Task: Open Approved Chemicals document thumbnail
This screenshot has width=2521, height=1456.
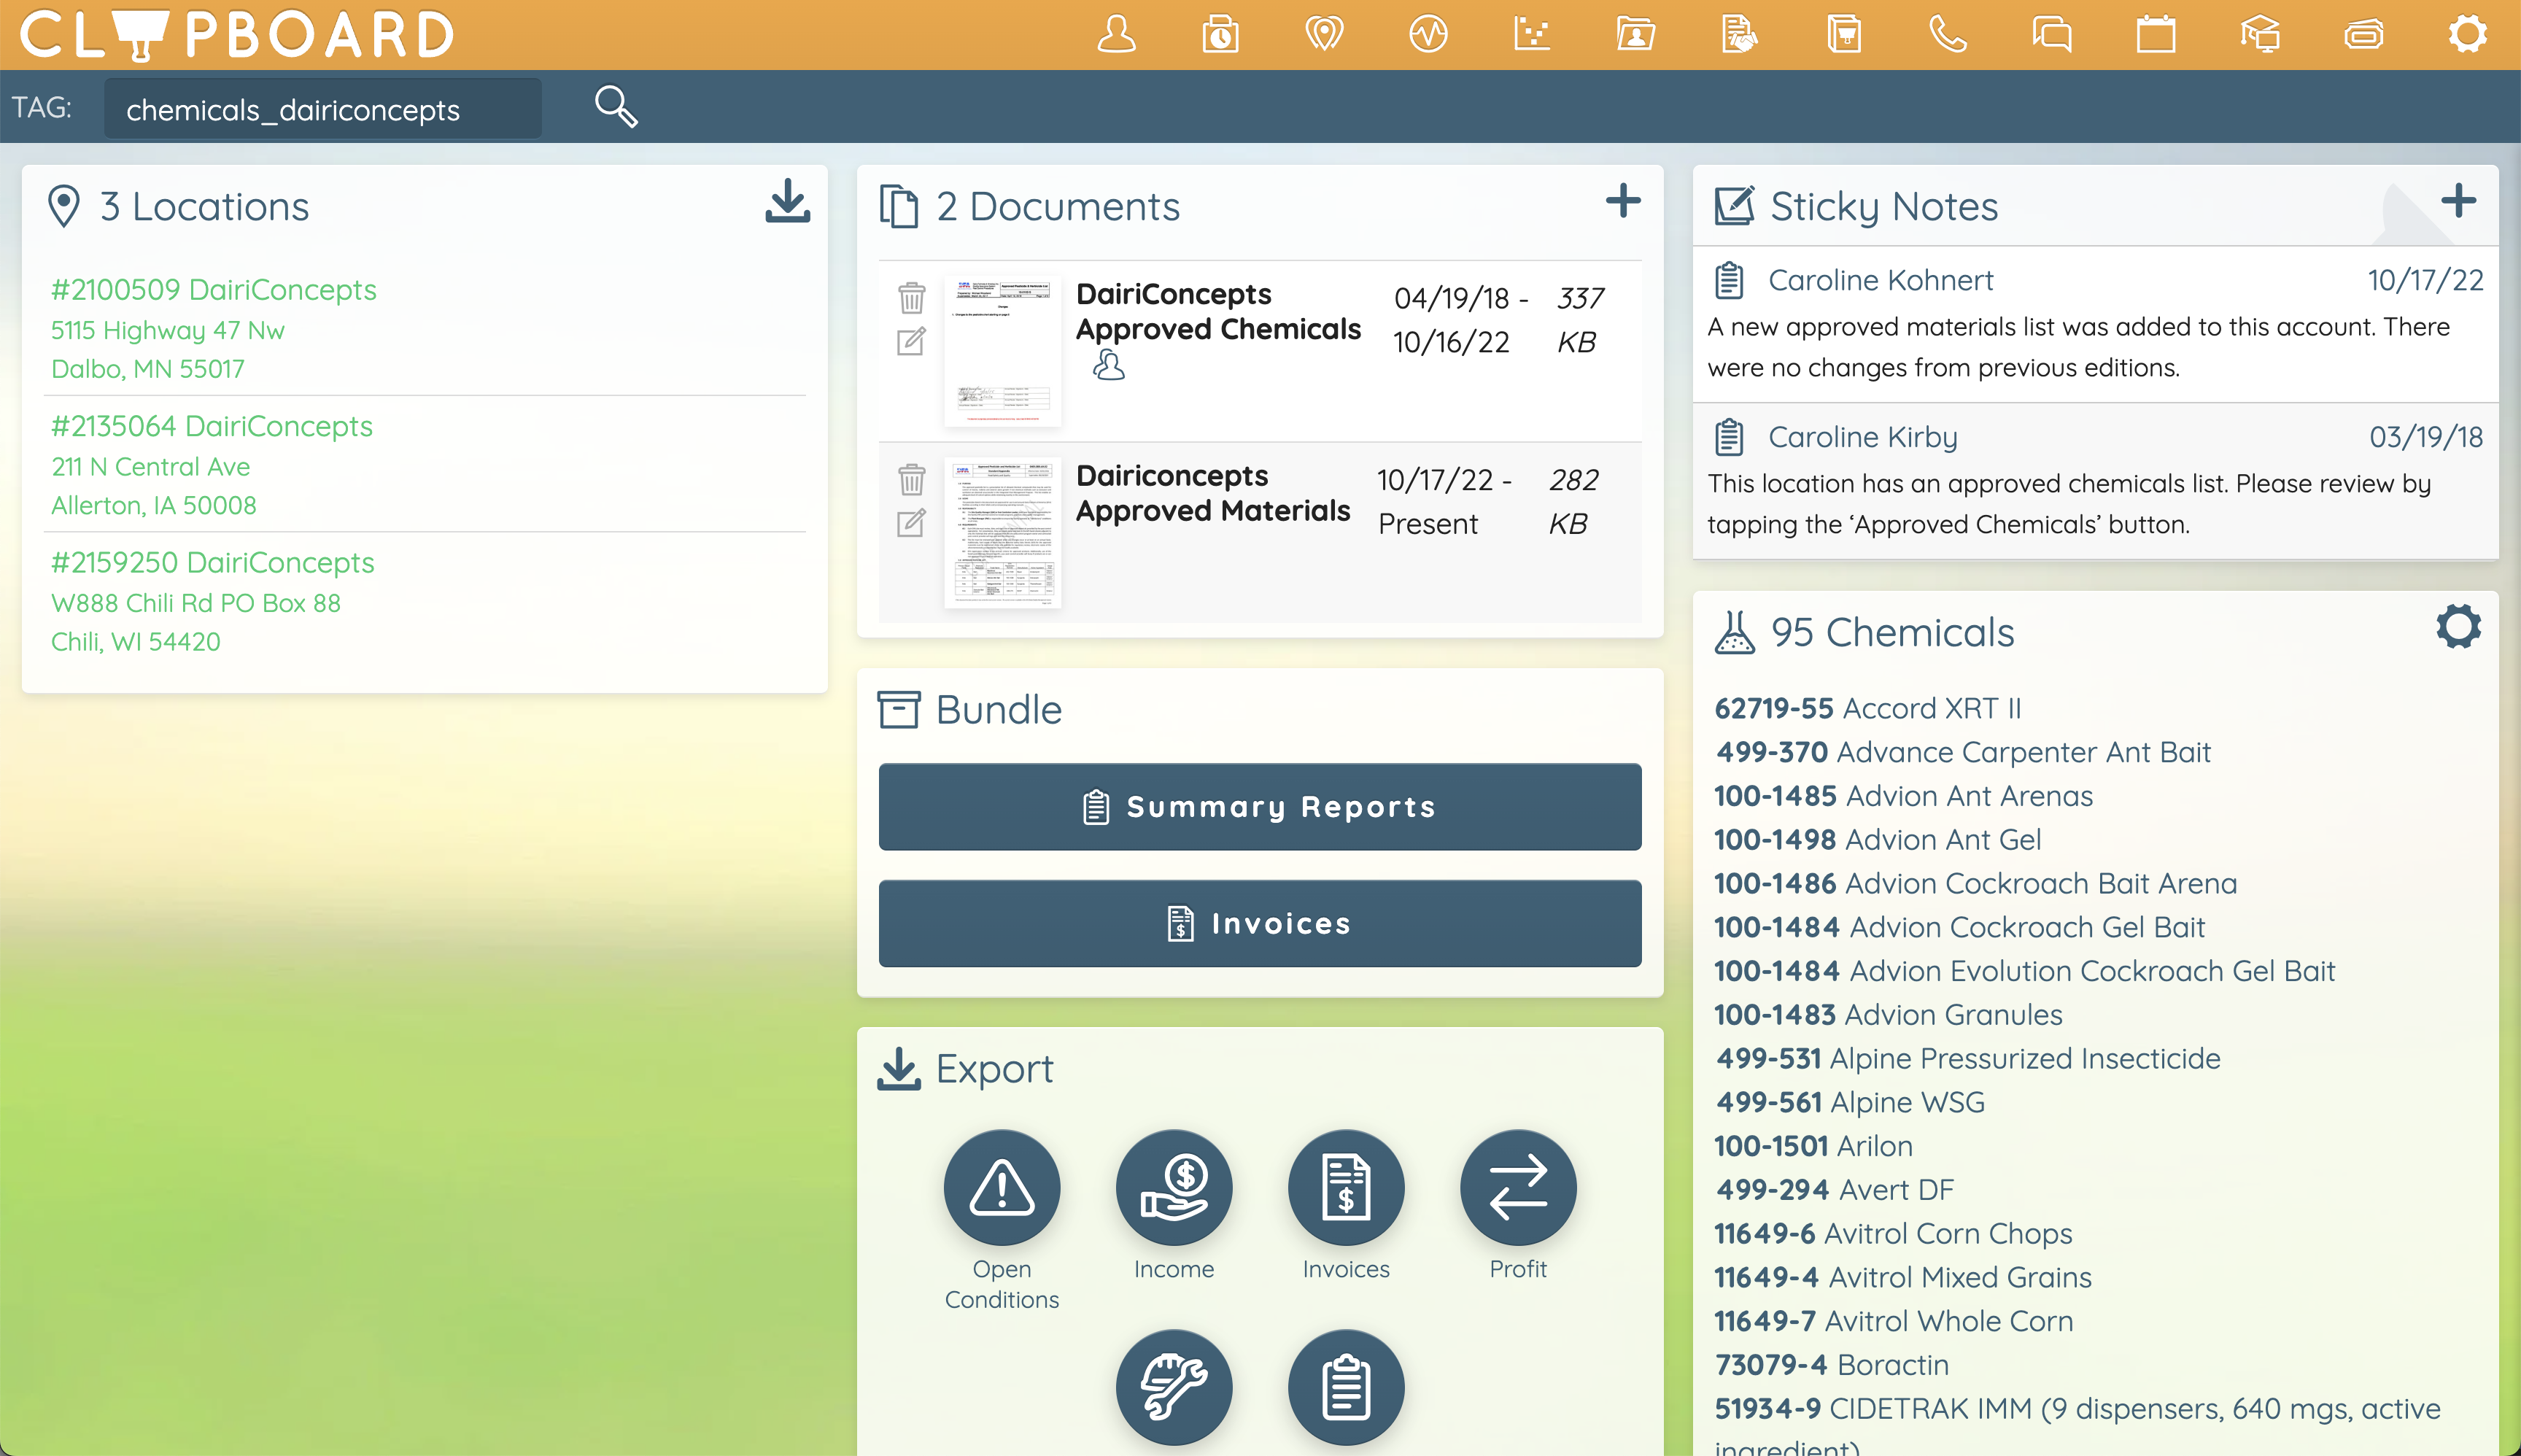Action: (x=1002, y=351)
